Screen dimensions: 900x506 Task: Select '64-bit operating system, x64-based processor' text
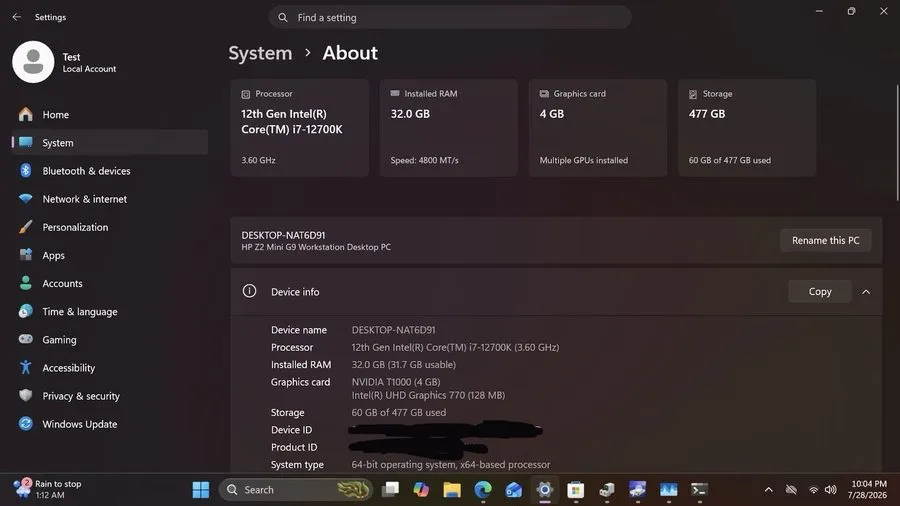tap(451, 465)
